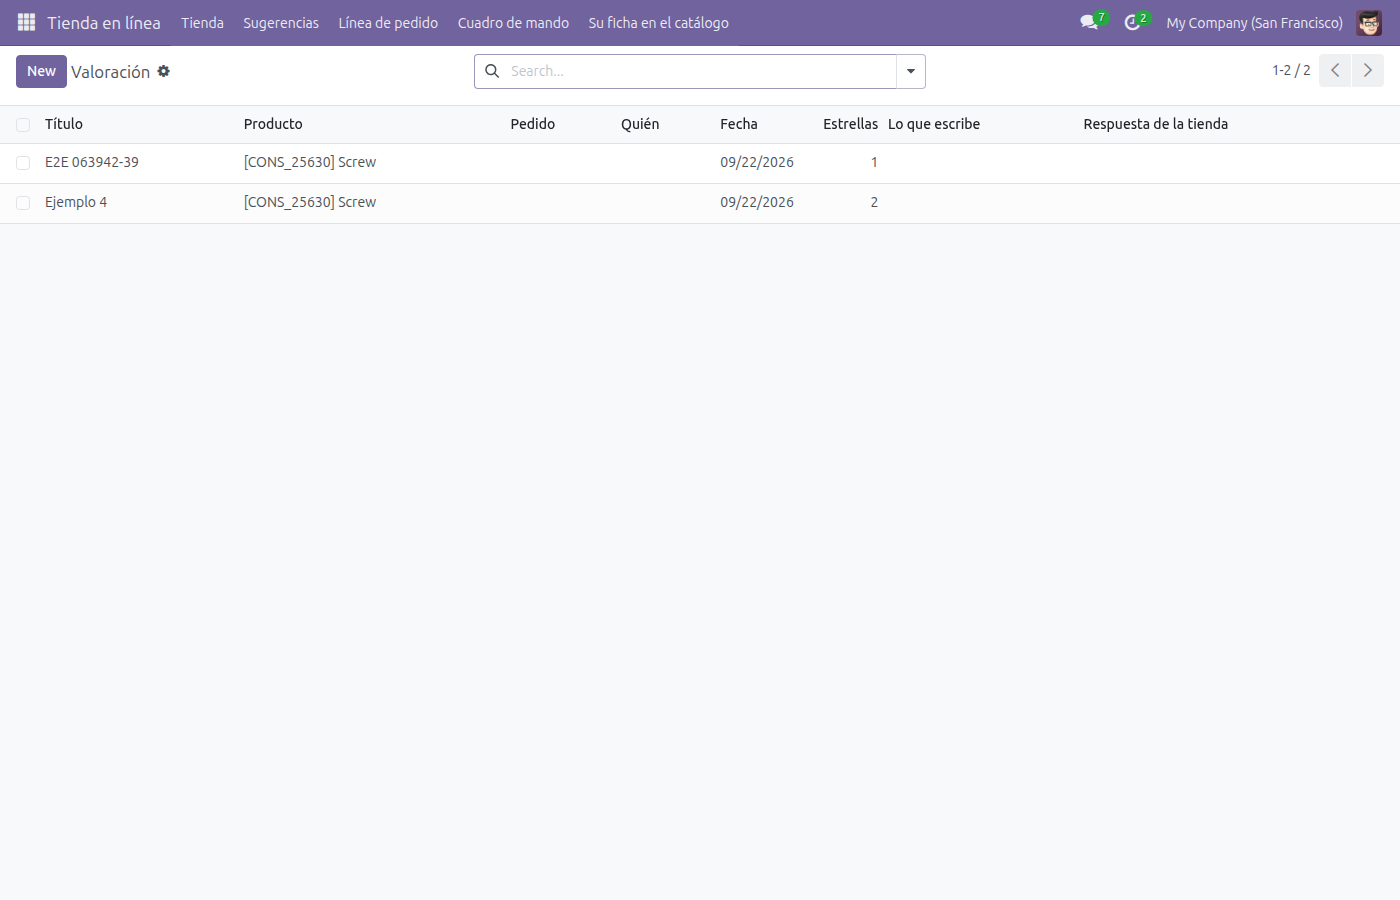The height and width of the screenshot is (900, 1400).
Task: Click the search magnifier icon
Action: pos(492,71)
